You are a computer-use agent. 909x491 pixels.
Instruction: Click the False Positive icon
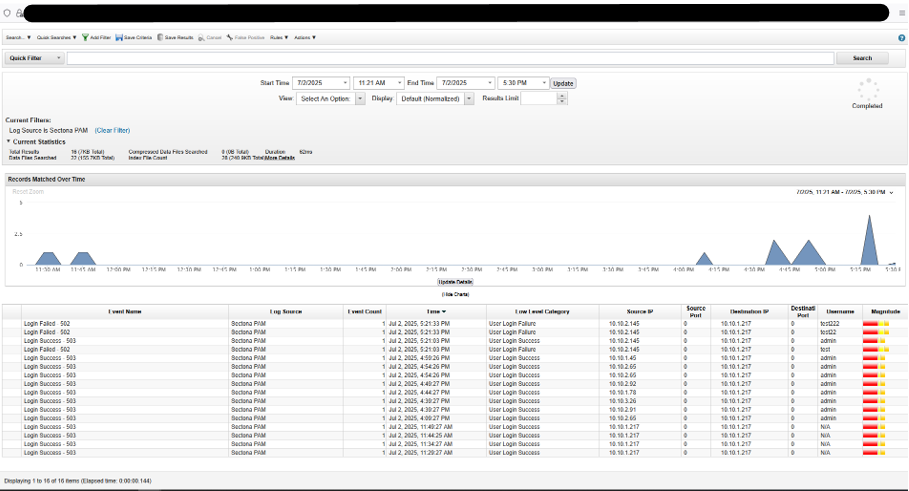click(x=230, y=37)
